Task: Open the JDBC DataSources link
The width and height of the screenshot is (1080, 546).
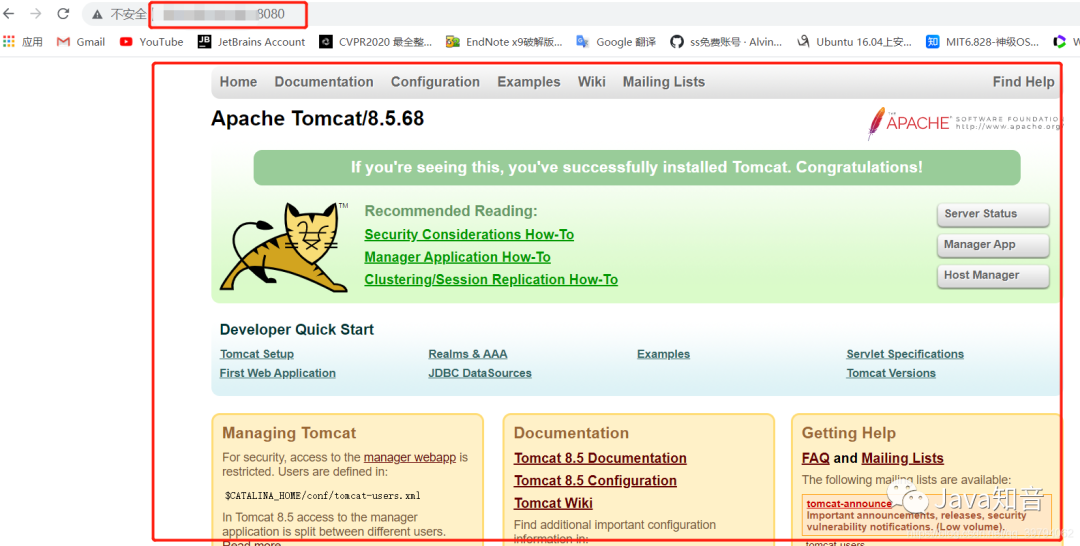Action: coord(480,373)
